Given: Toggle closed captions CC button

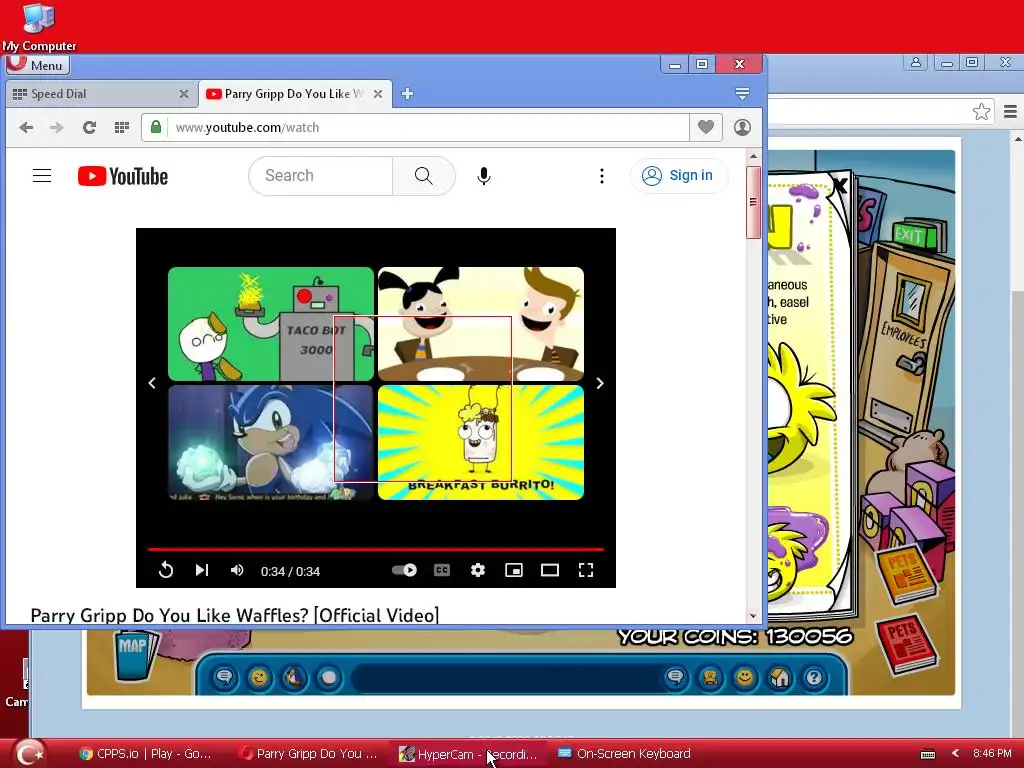Looking at the screenshot, I should tap(442, 570).
